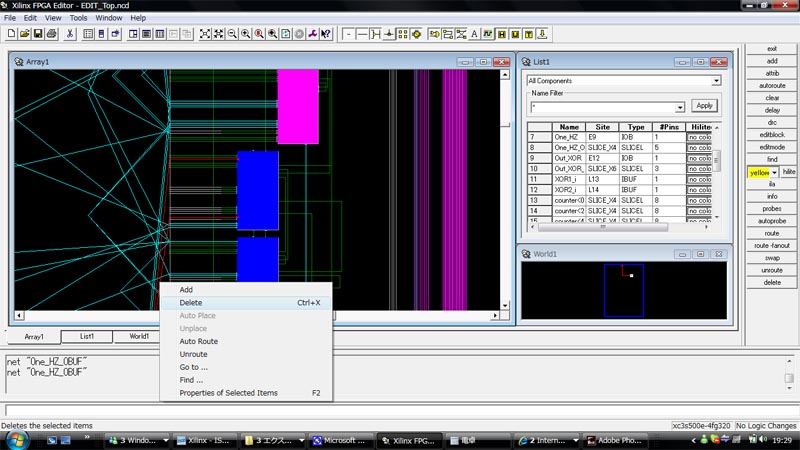Click the Cut scissors icon
This screenshot has height=450, width=800.
[x=70, y=34]
